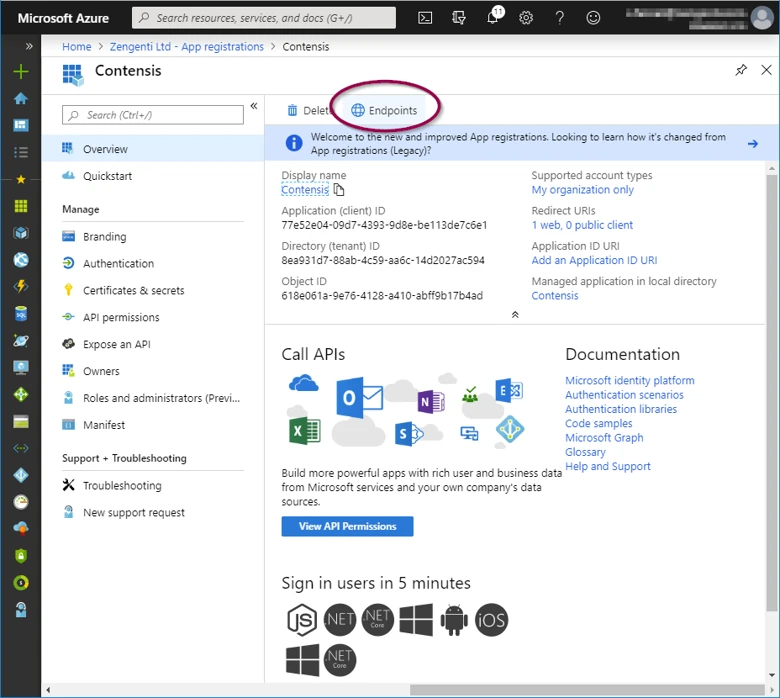The image size is (780, 698).
Task: Open Azure Cosmos DB icon in sidebar
Action: 21,341
